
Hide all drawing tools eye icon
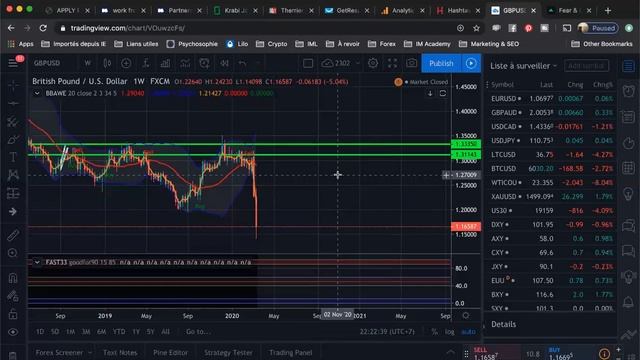[x=13, y=332]
